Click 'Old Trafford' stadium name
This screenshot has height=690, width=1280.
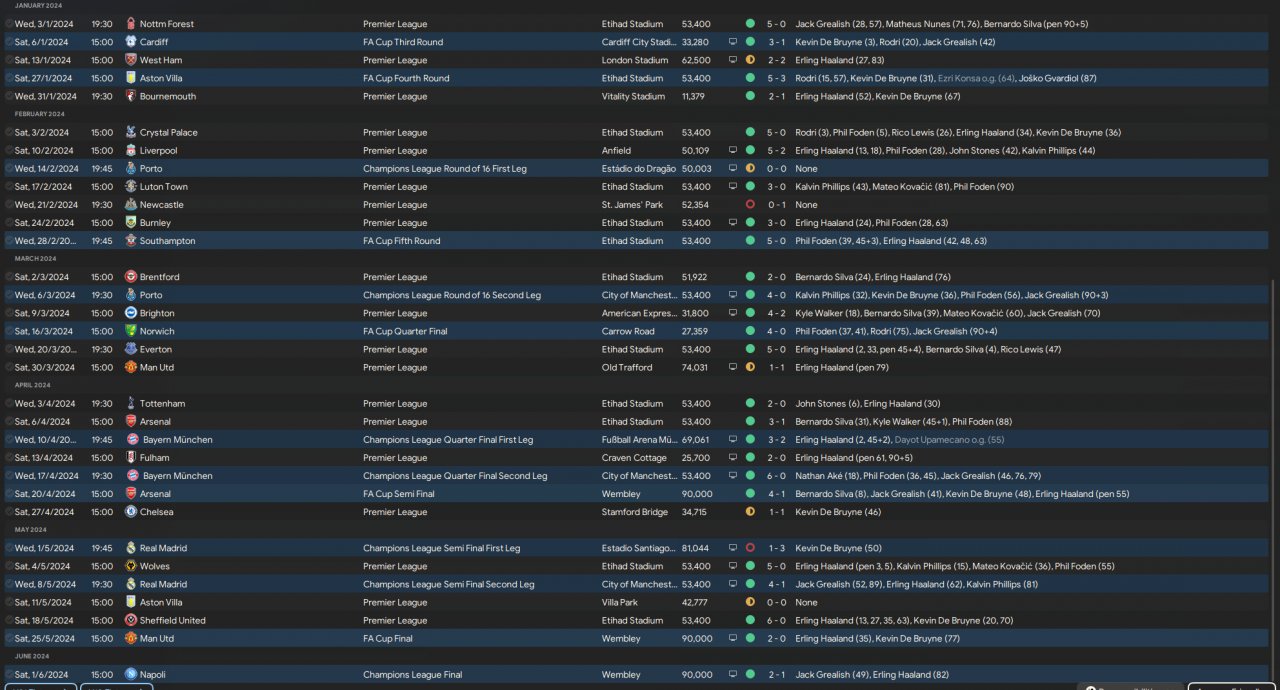[x=627, y=367]
